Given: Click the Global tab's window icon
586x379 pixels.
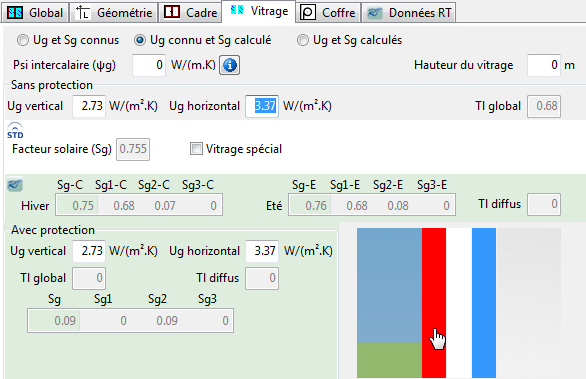Looking at the screenshot, I should click(15, 13).
